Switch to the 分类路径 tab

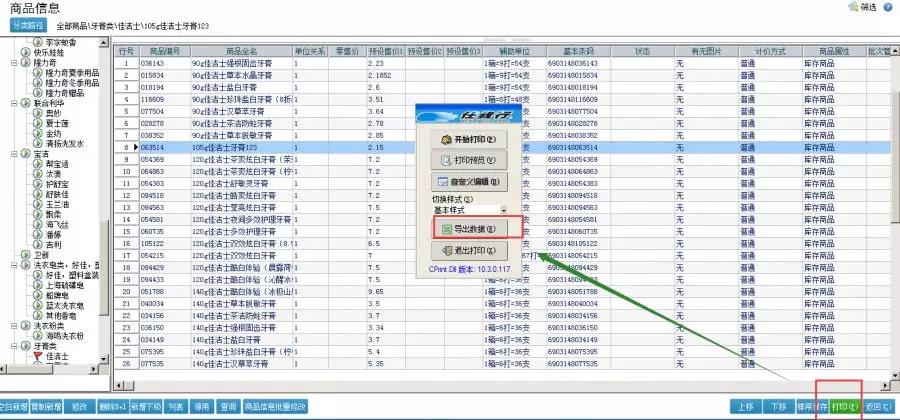[x=28, y=23]
